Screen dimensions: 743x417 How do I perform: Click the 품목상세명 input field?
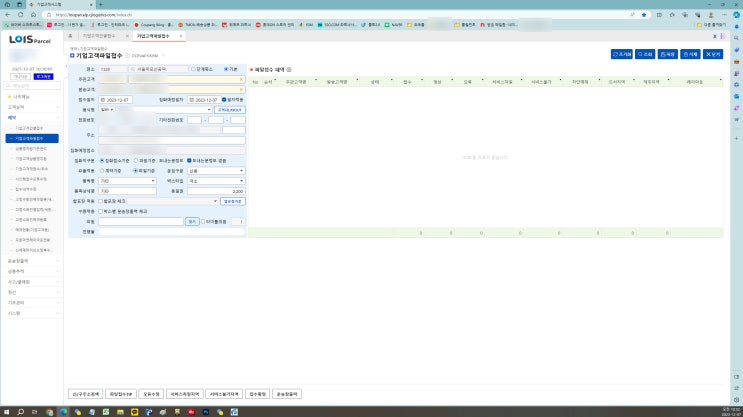[x=127, y=191]
